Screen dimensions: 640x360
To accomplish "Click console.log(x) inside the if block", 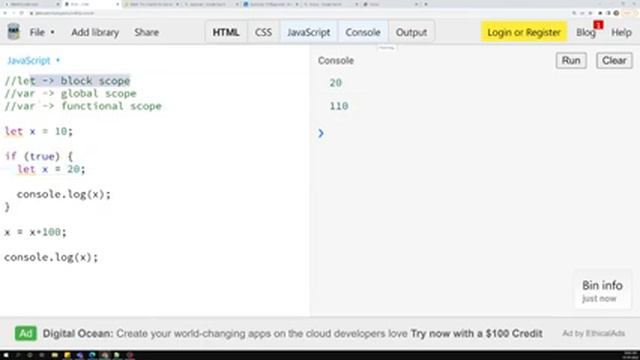I will coord(64,194).
